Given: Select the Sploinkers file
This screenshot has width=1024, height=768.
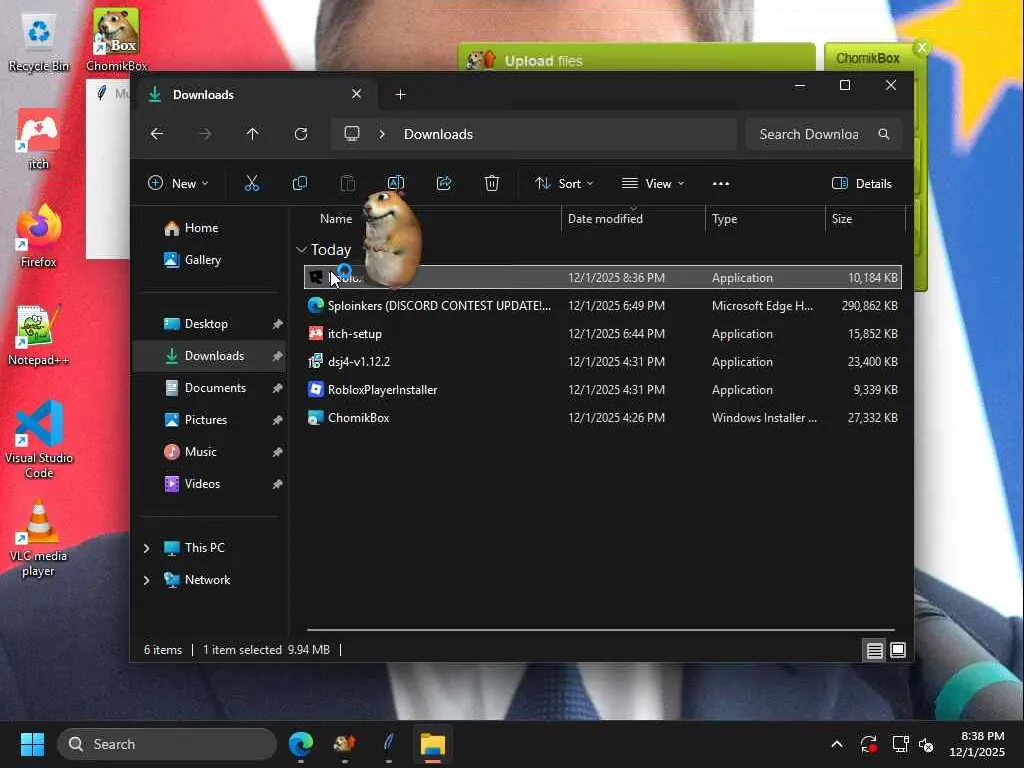Looking at the screenshot, I should [602, 306].
